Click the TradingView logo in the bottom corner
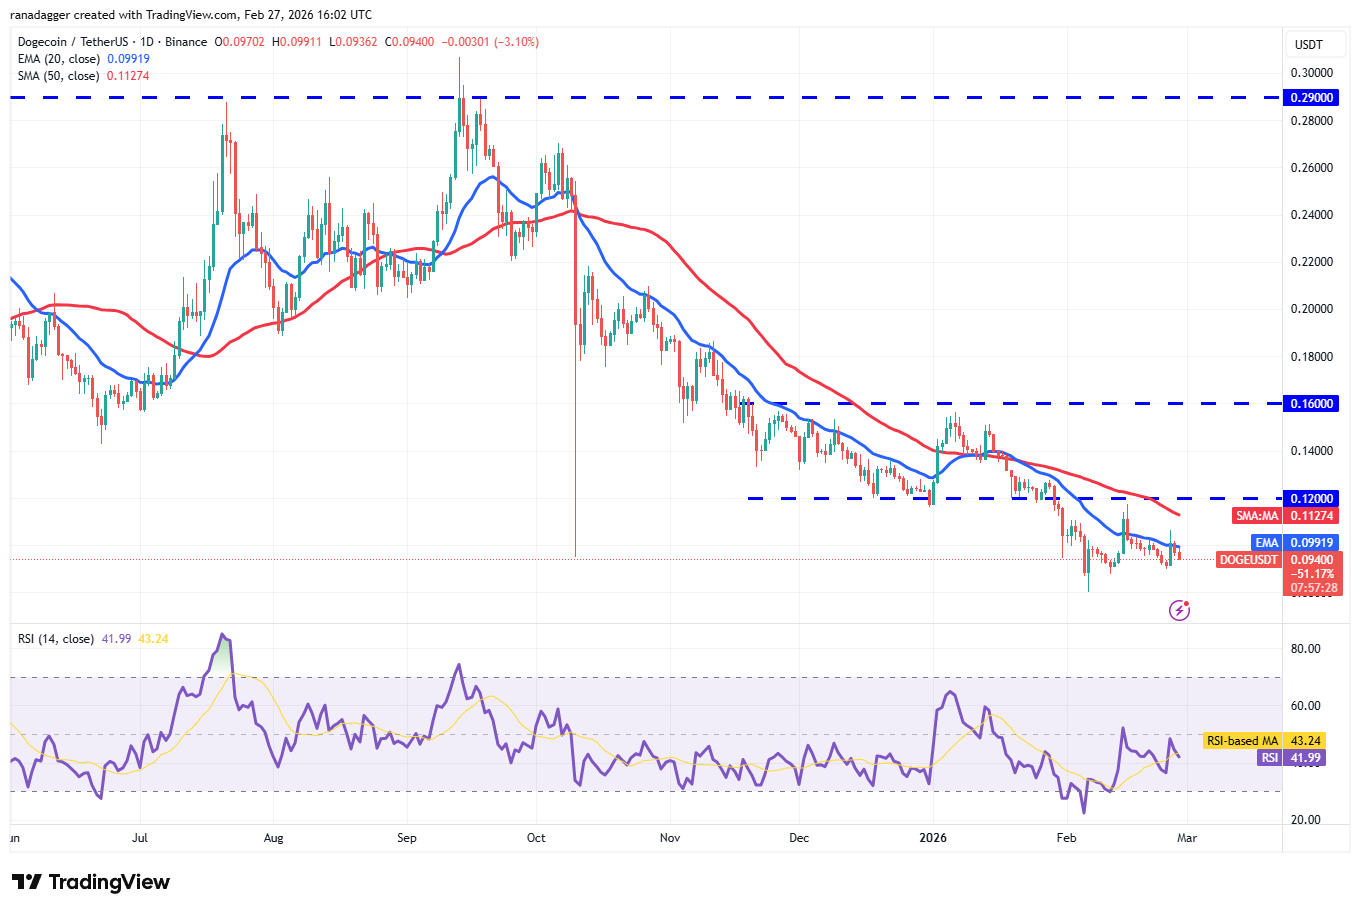Image resolution: width=1360 pixels, height=912 pixels. [x=88, y=883]
